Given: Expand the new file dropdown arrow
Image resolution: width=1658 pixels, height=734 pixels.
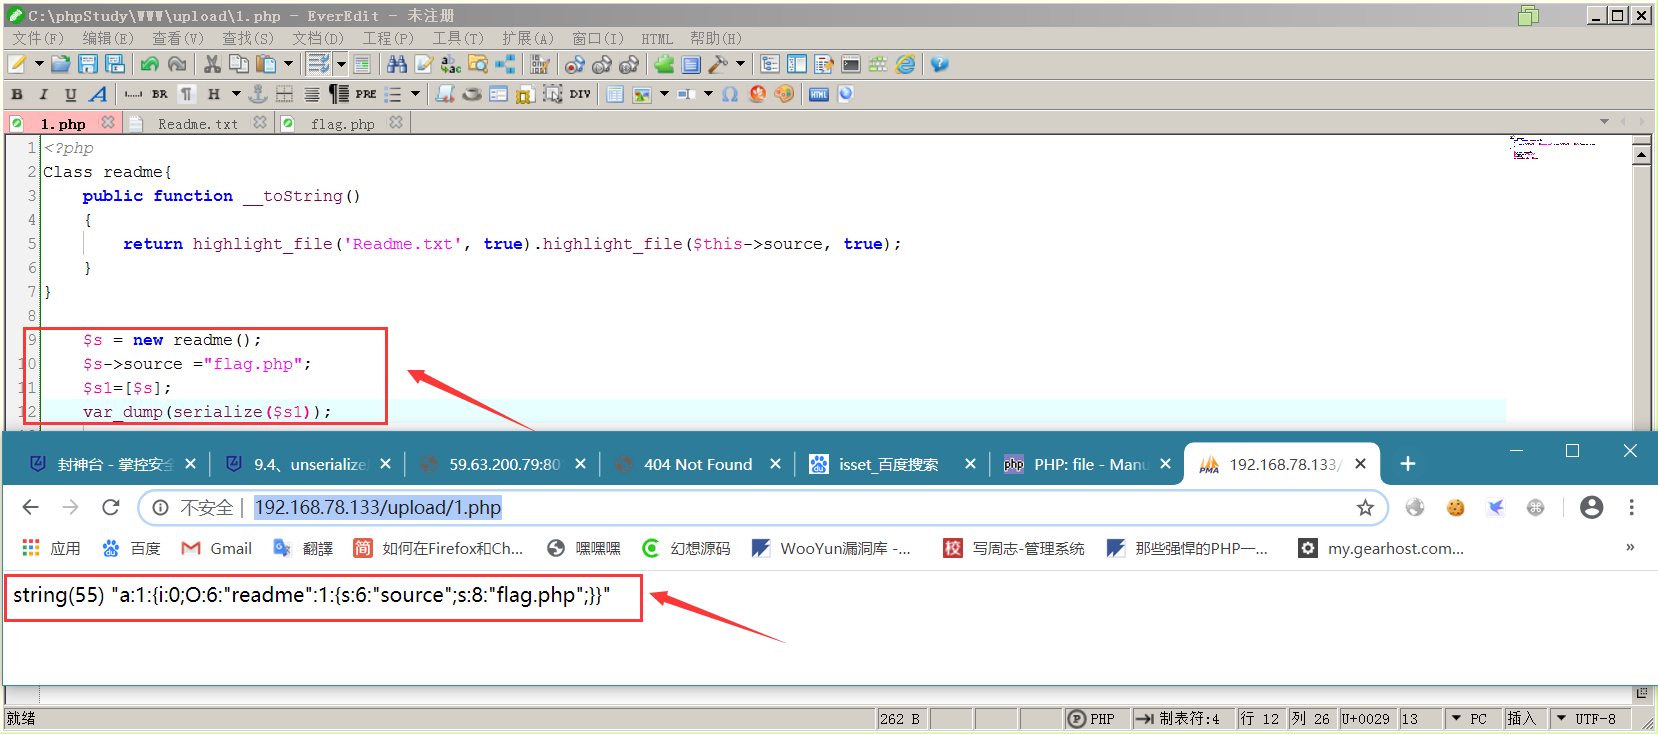Looking at the screenshot, I should pos(39,64).
